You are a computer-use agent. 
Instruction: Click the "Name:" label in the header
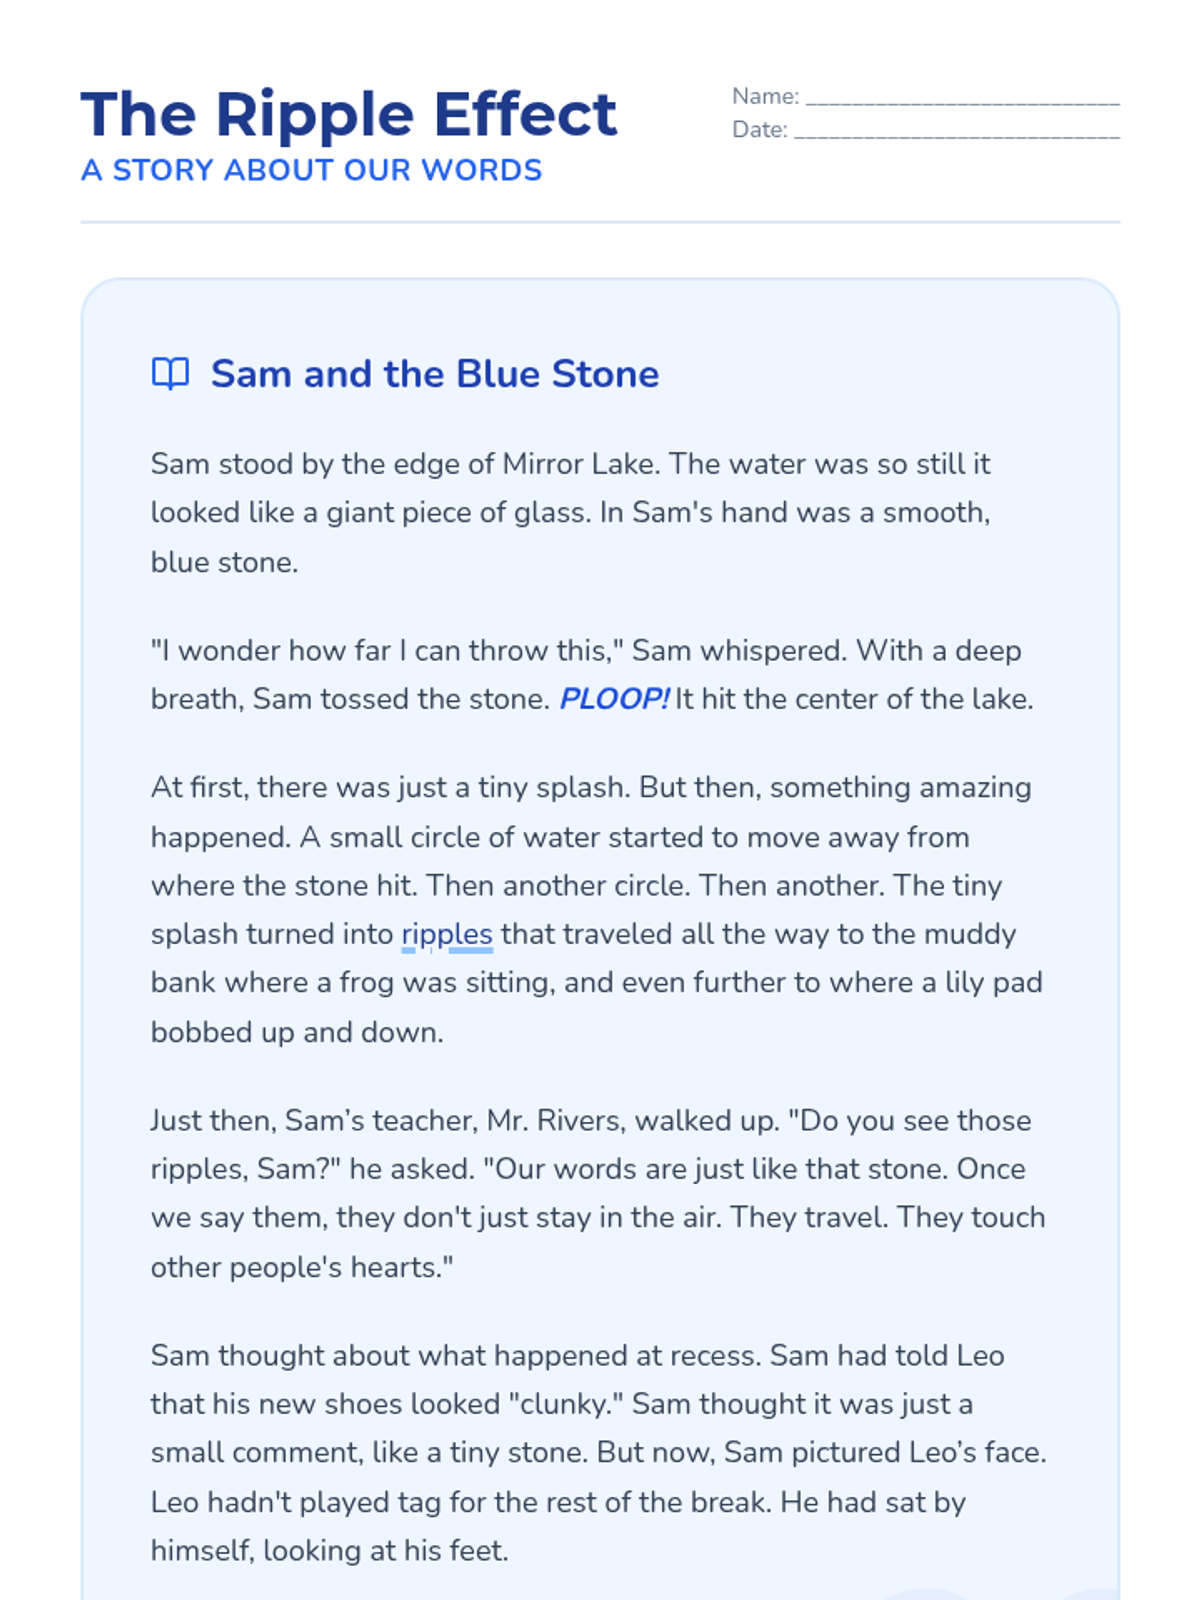click(x=765, y=97)
